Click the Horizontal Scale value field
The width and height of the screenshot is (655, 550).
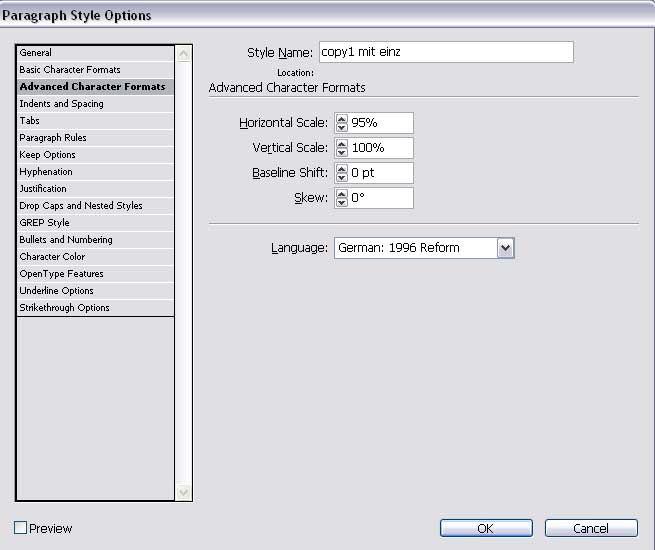[381, 123]
